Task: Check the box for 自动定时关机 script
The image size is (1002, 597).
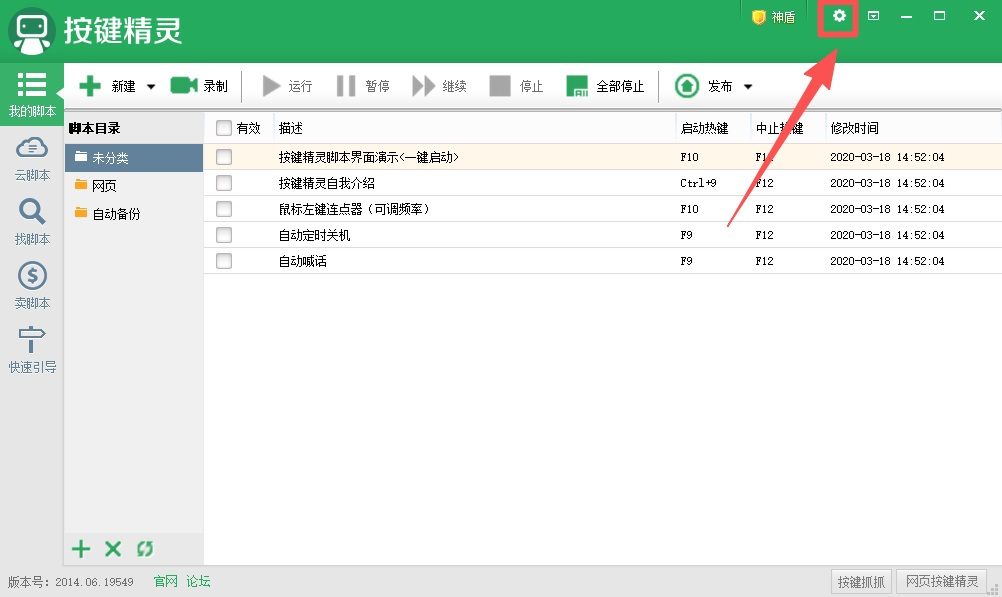Action: pos(224,235)
